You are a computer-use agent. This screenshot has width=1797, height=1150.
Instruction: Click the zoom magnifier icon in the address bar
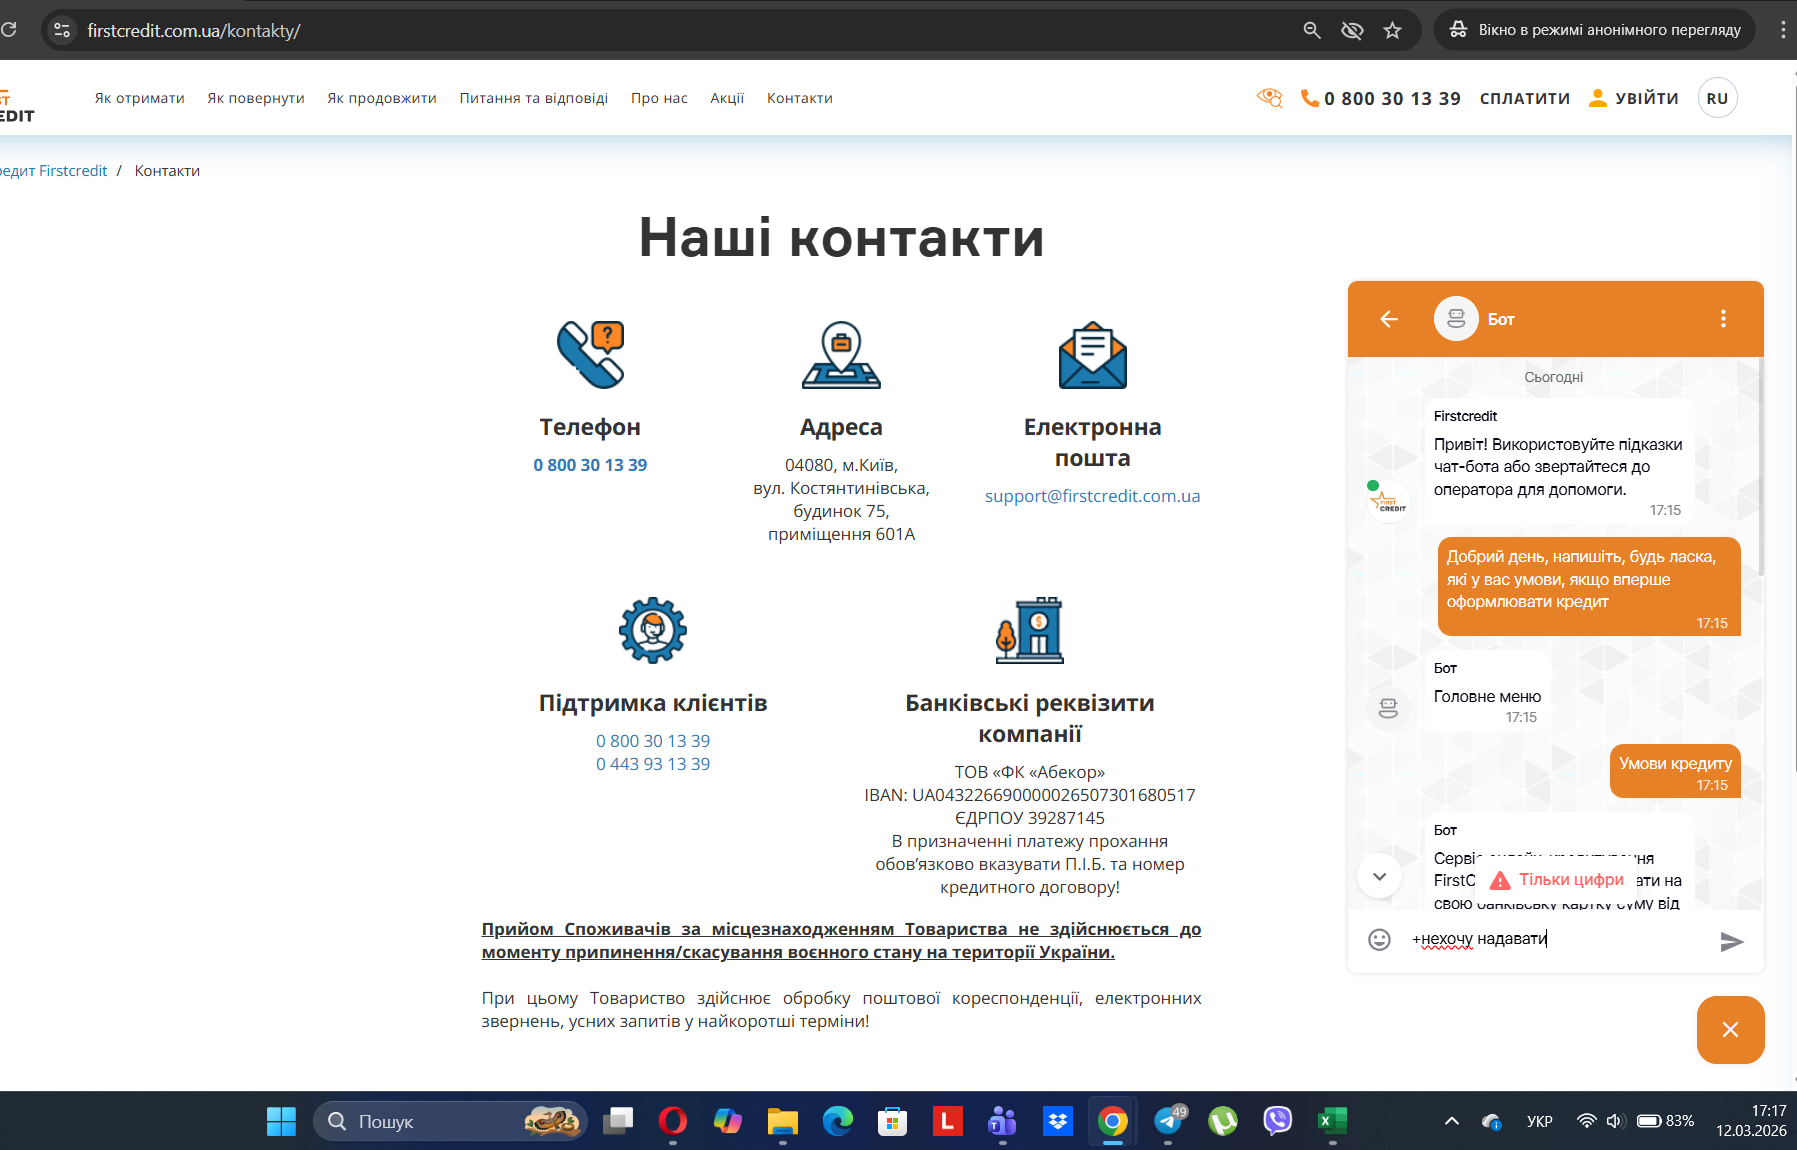[1312, 30]
